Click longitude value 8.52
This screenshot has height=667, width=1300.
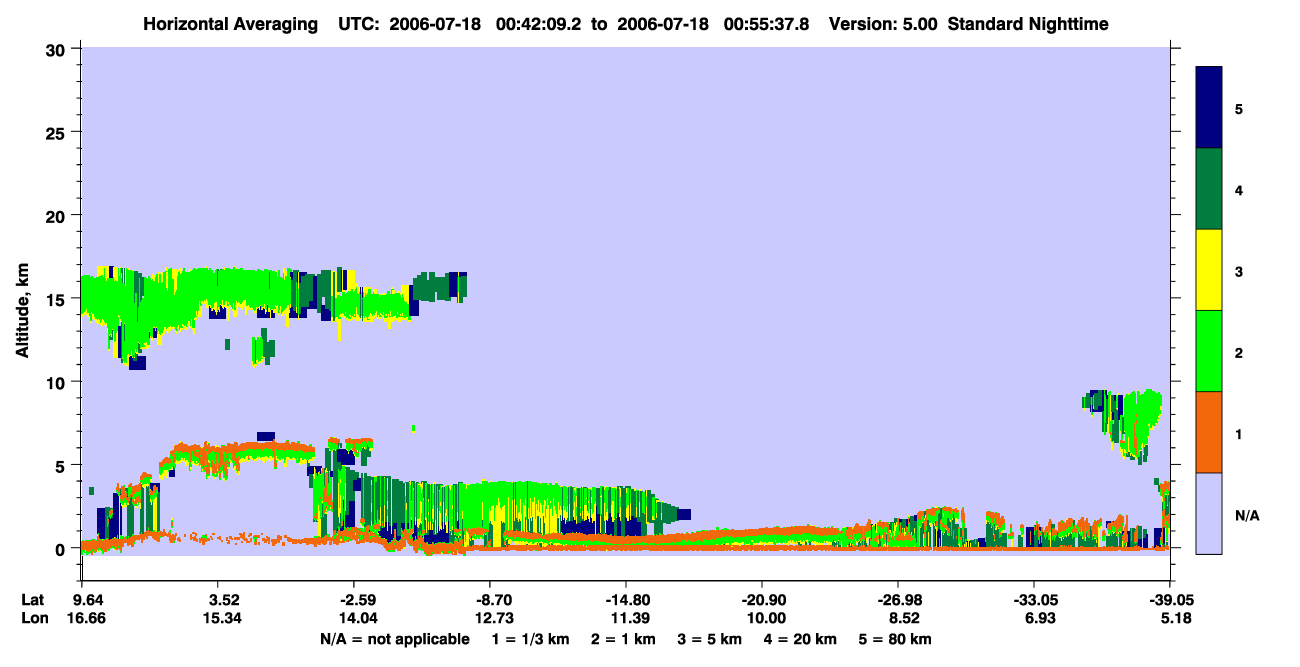pyautogui.click(x=905, y=619)
